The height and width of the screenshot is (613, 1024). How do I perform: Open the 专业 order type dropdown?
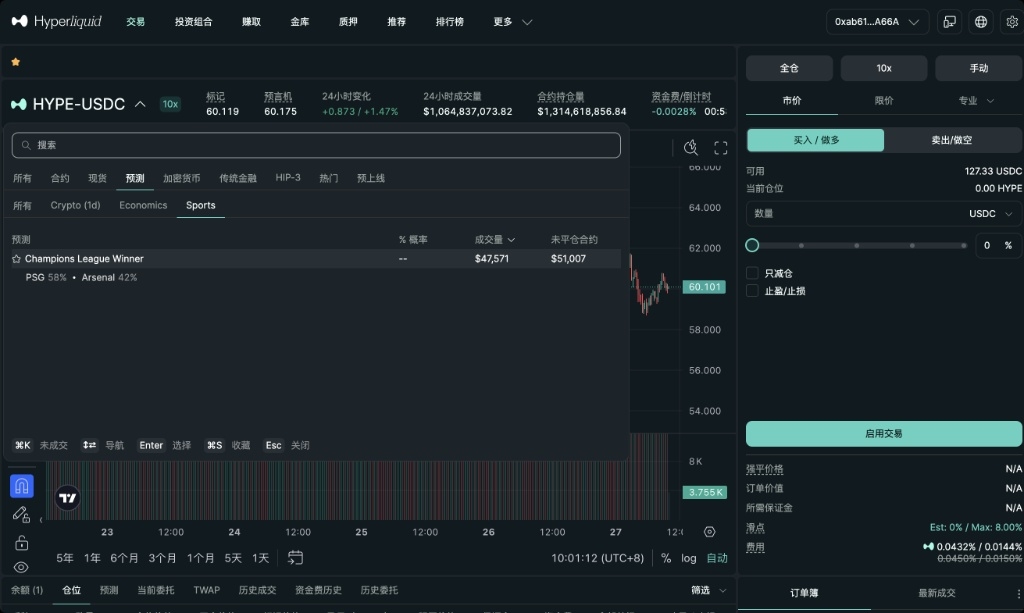tap(976, 101)
